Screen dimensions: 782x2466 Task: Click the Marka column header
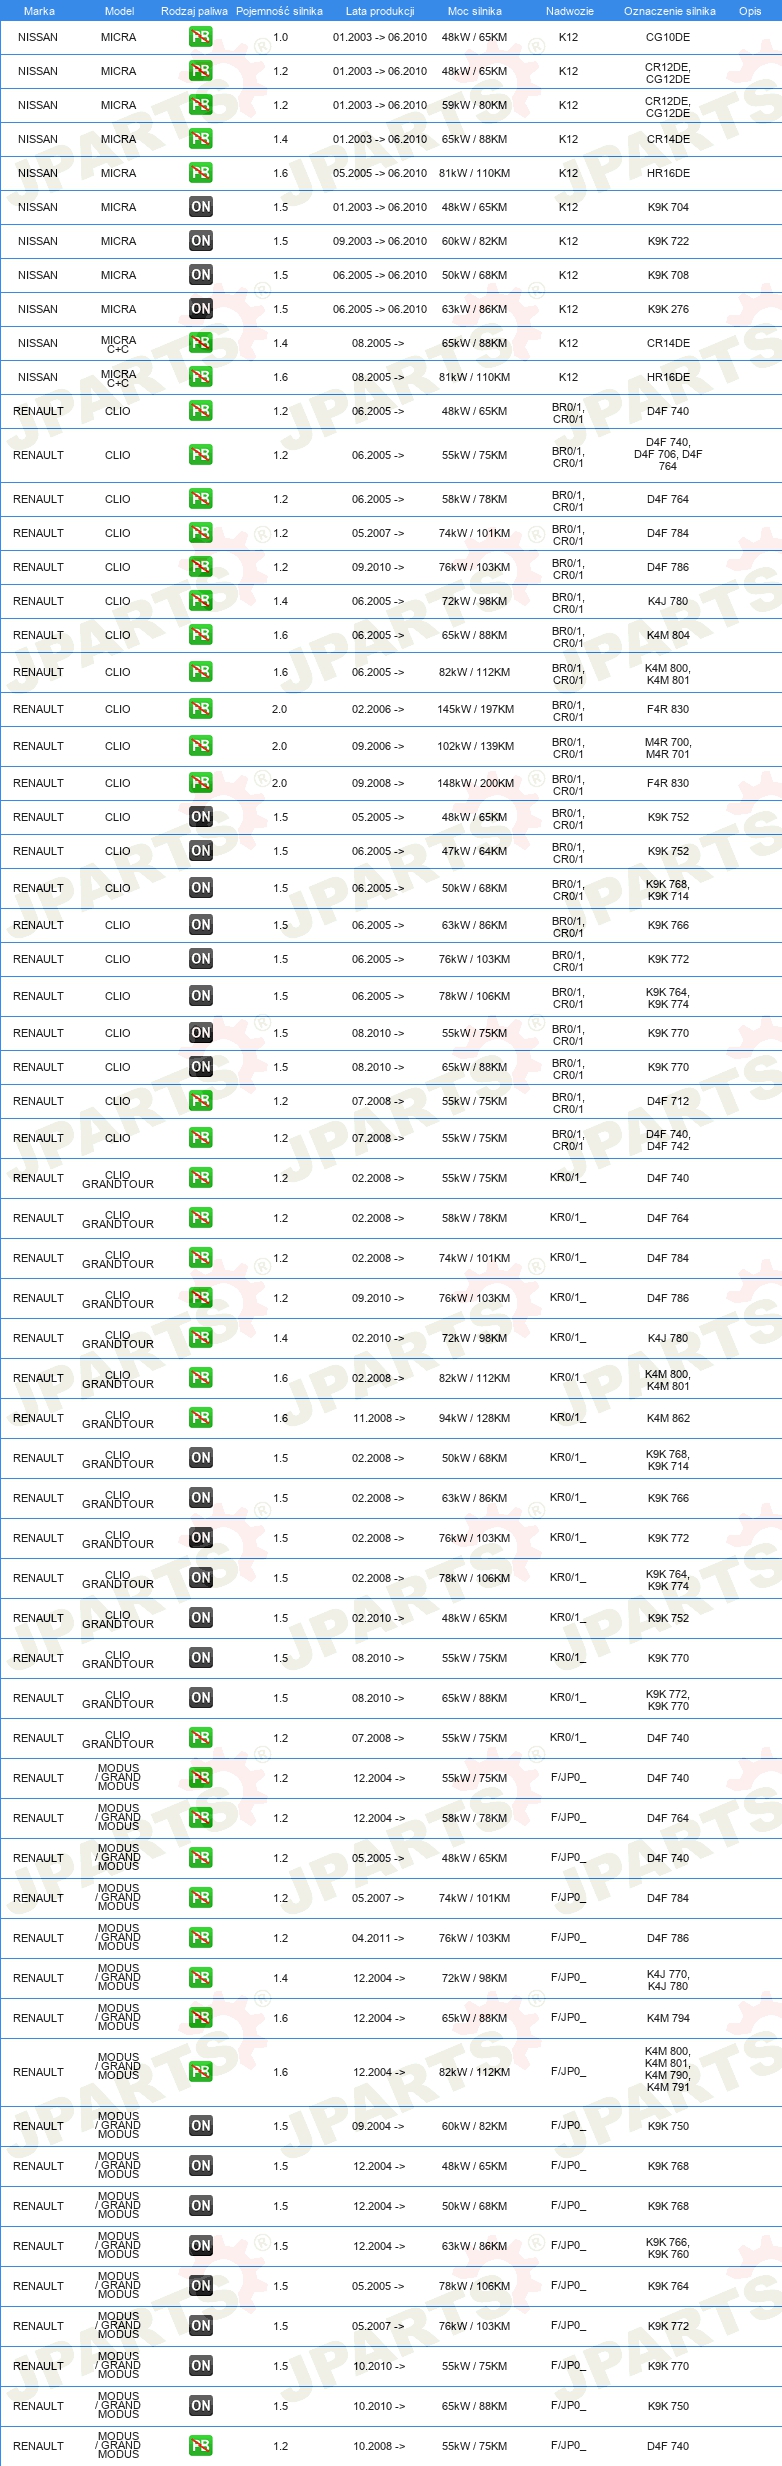(39, 11)
